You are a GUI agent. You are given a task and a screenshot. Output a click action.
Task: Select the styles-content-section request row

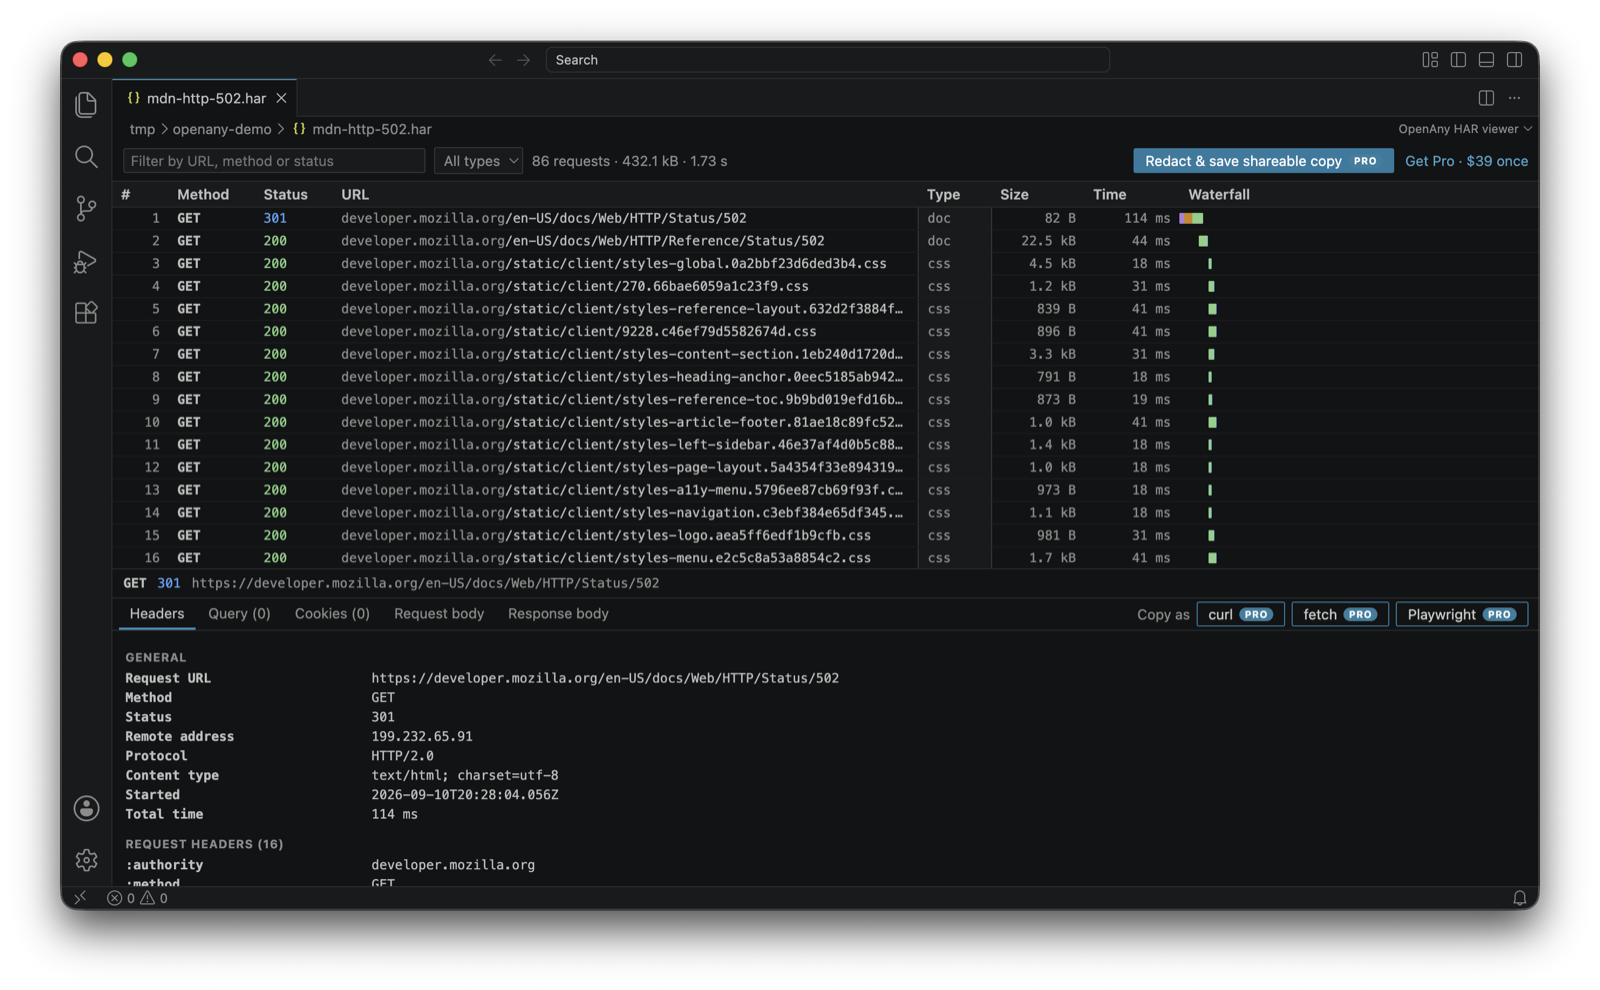(x=825, y=354)
